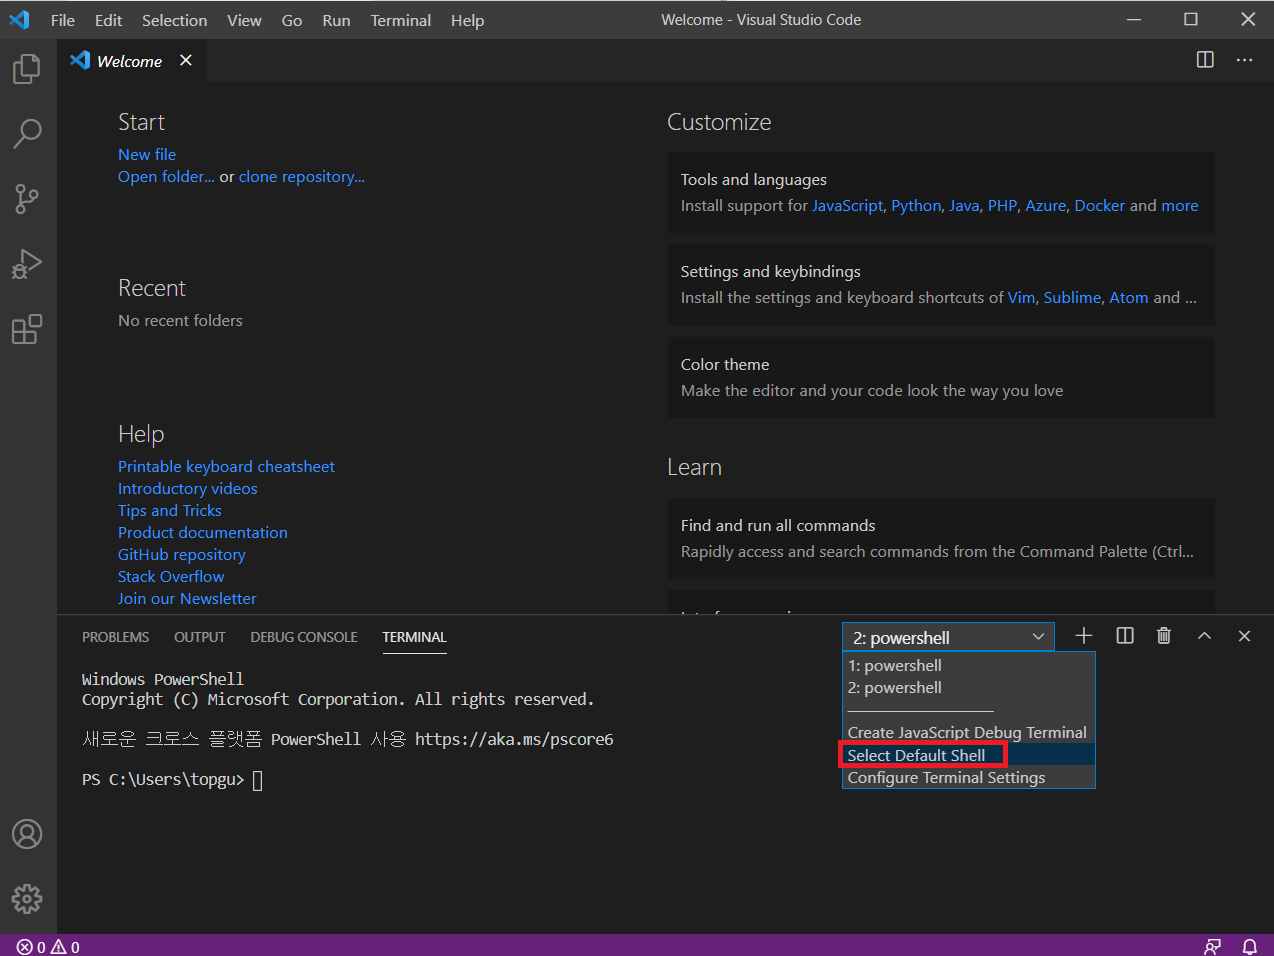The image size is (1274, 956).
Task: Open Introductory videos link
Action: click(188, 488)
